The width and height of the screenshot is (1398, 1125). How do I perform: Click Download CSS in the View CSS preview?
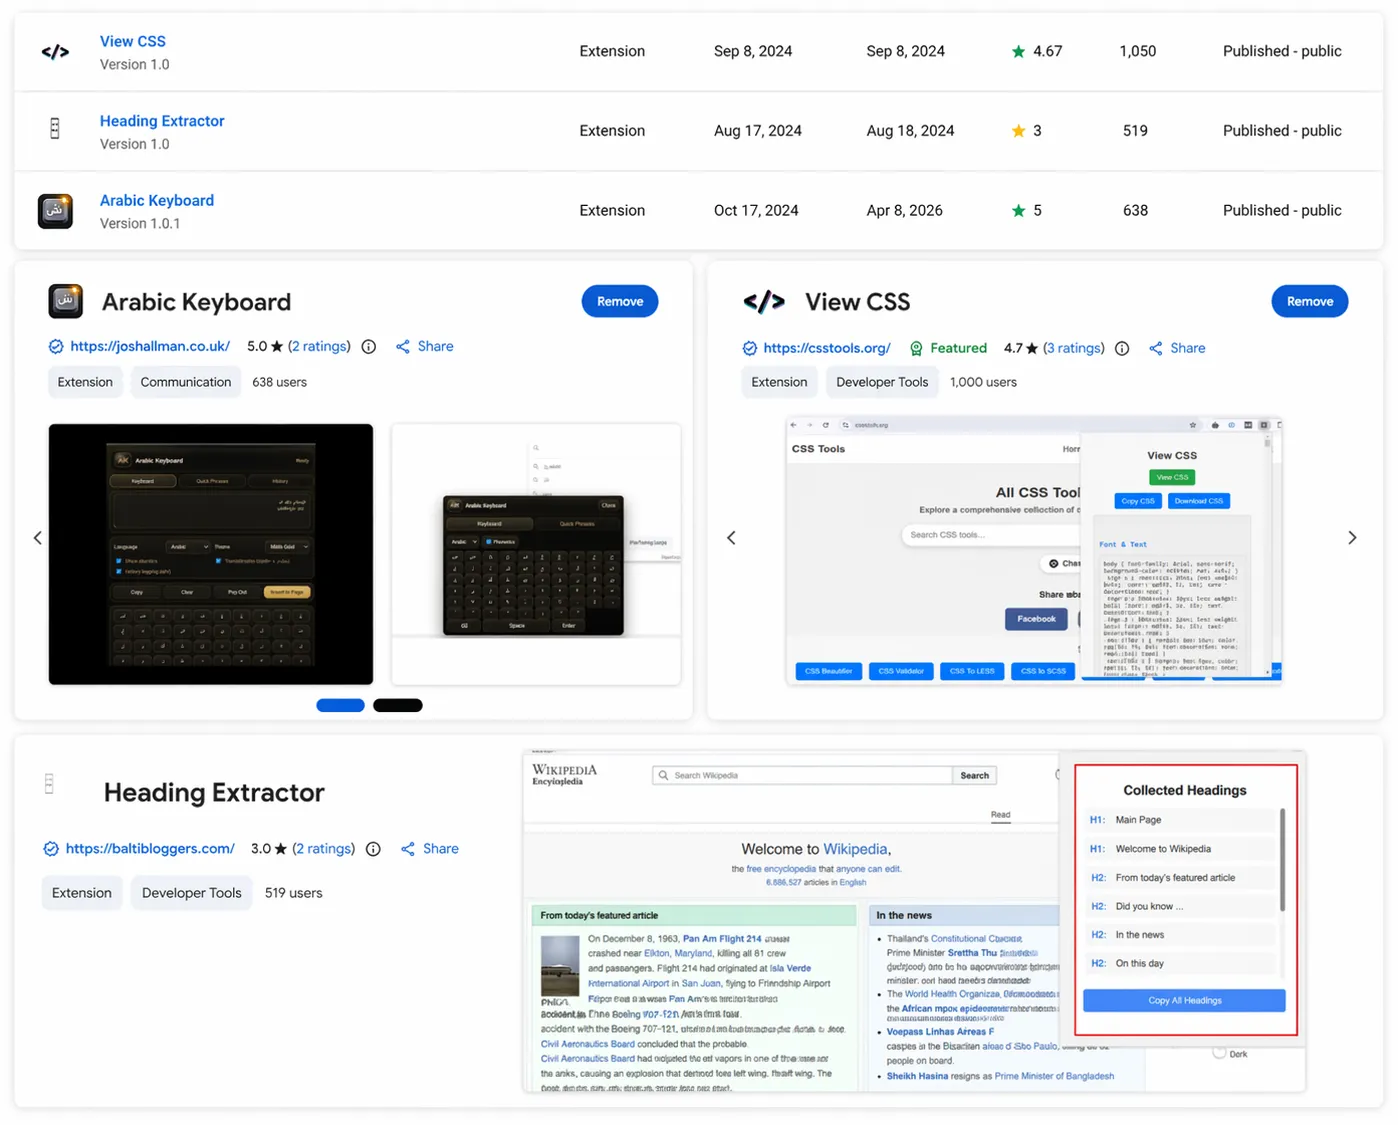(1199, 501)
